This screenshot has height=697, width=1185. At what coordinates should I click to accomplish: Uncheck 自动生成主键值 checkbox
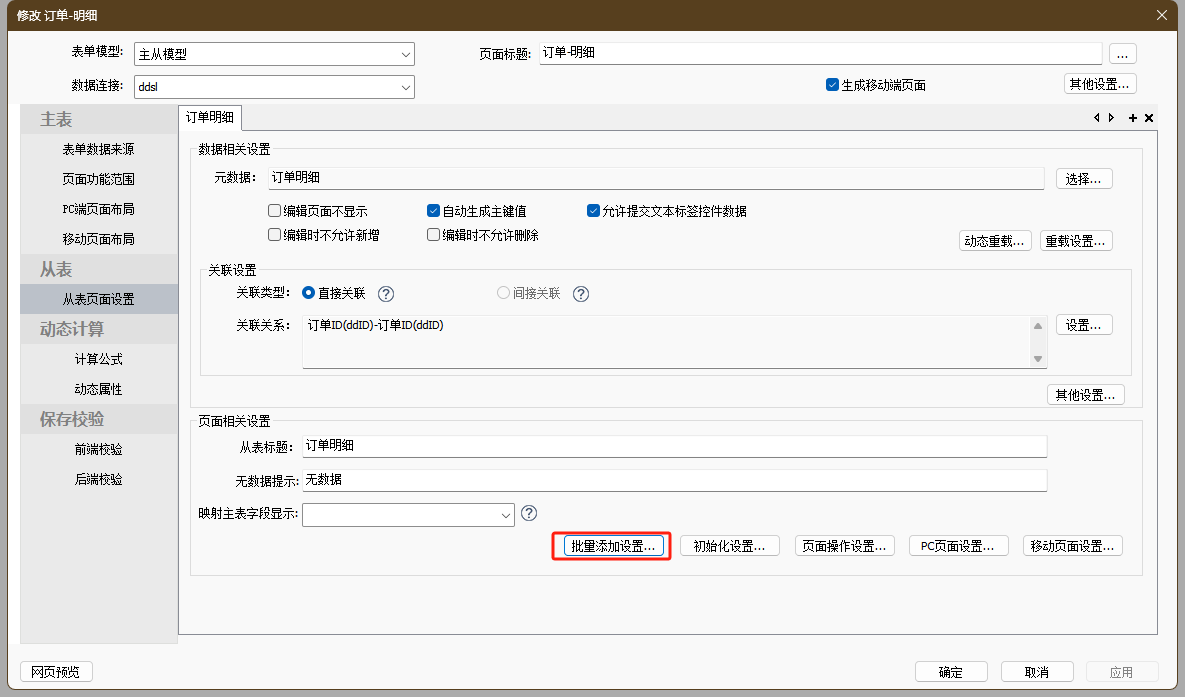(433, 211)
